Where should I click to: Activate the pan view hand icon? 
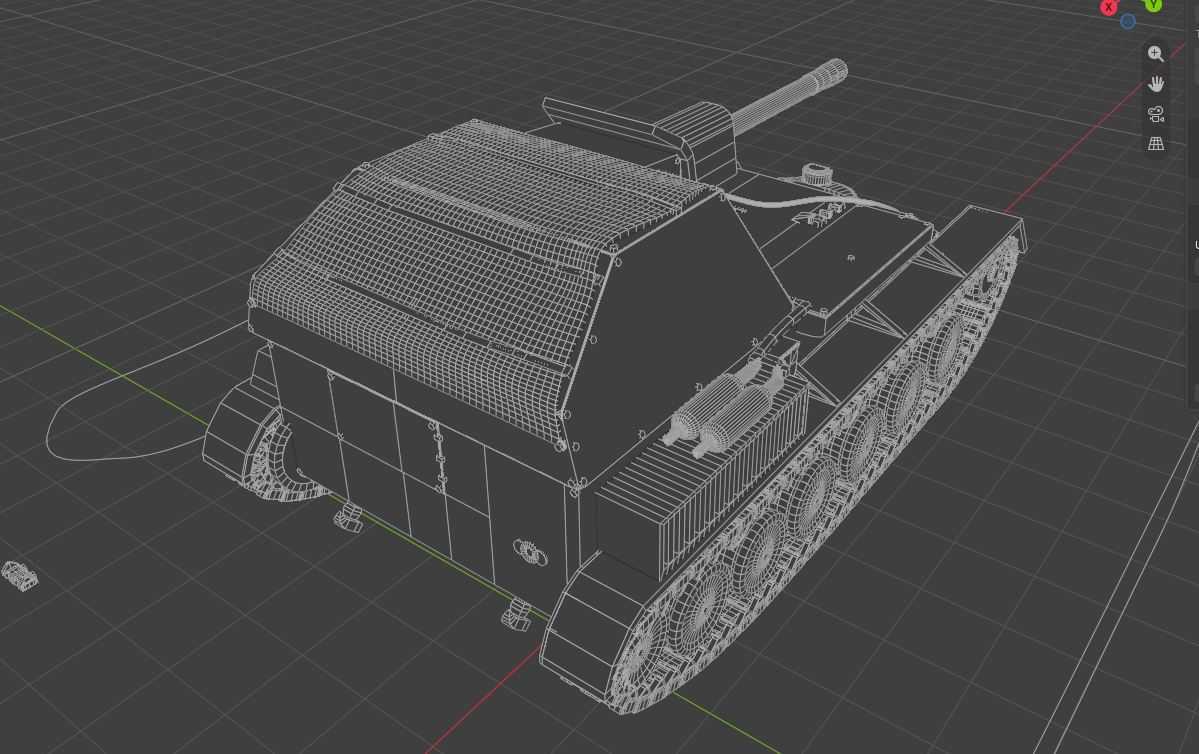(1155, 83)
